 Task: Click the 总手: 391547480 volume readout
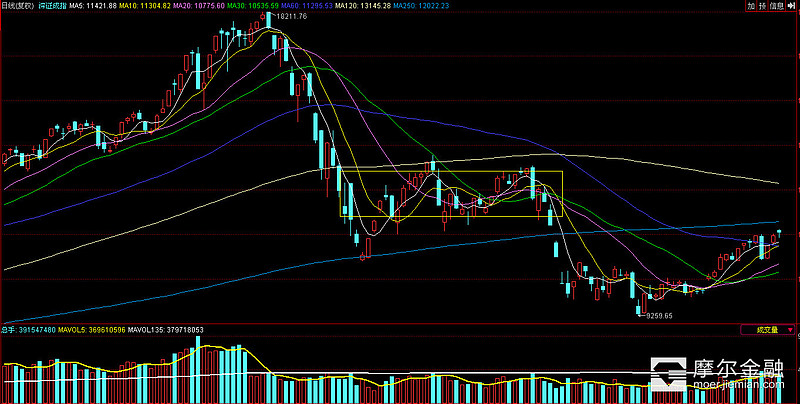coord(31,330)
